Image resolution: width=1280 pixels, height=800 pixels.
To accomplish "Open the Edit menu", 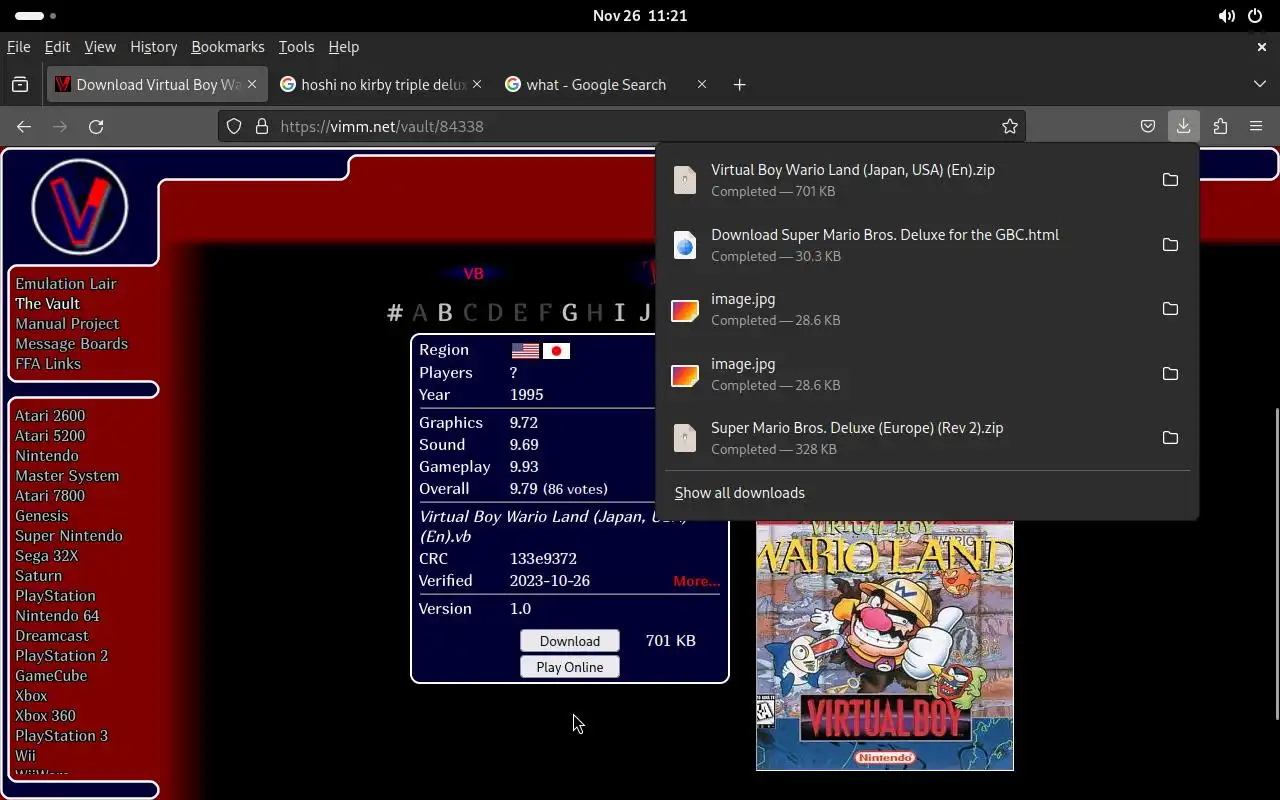I will [57, 47].
